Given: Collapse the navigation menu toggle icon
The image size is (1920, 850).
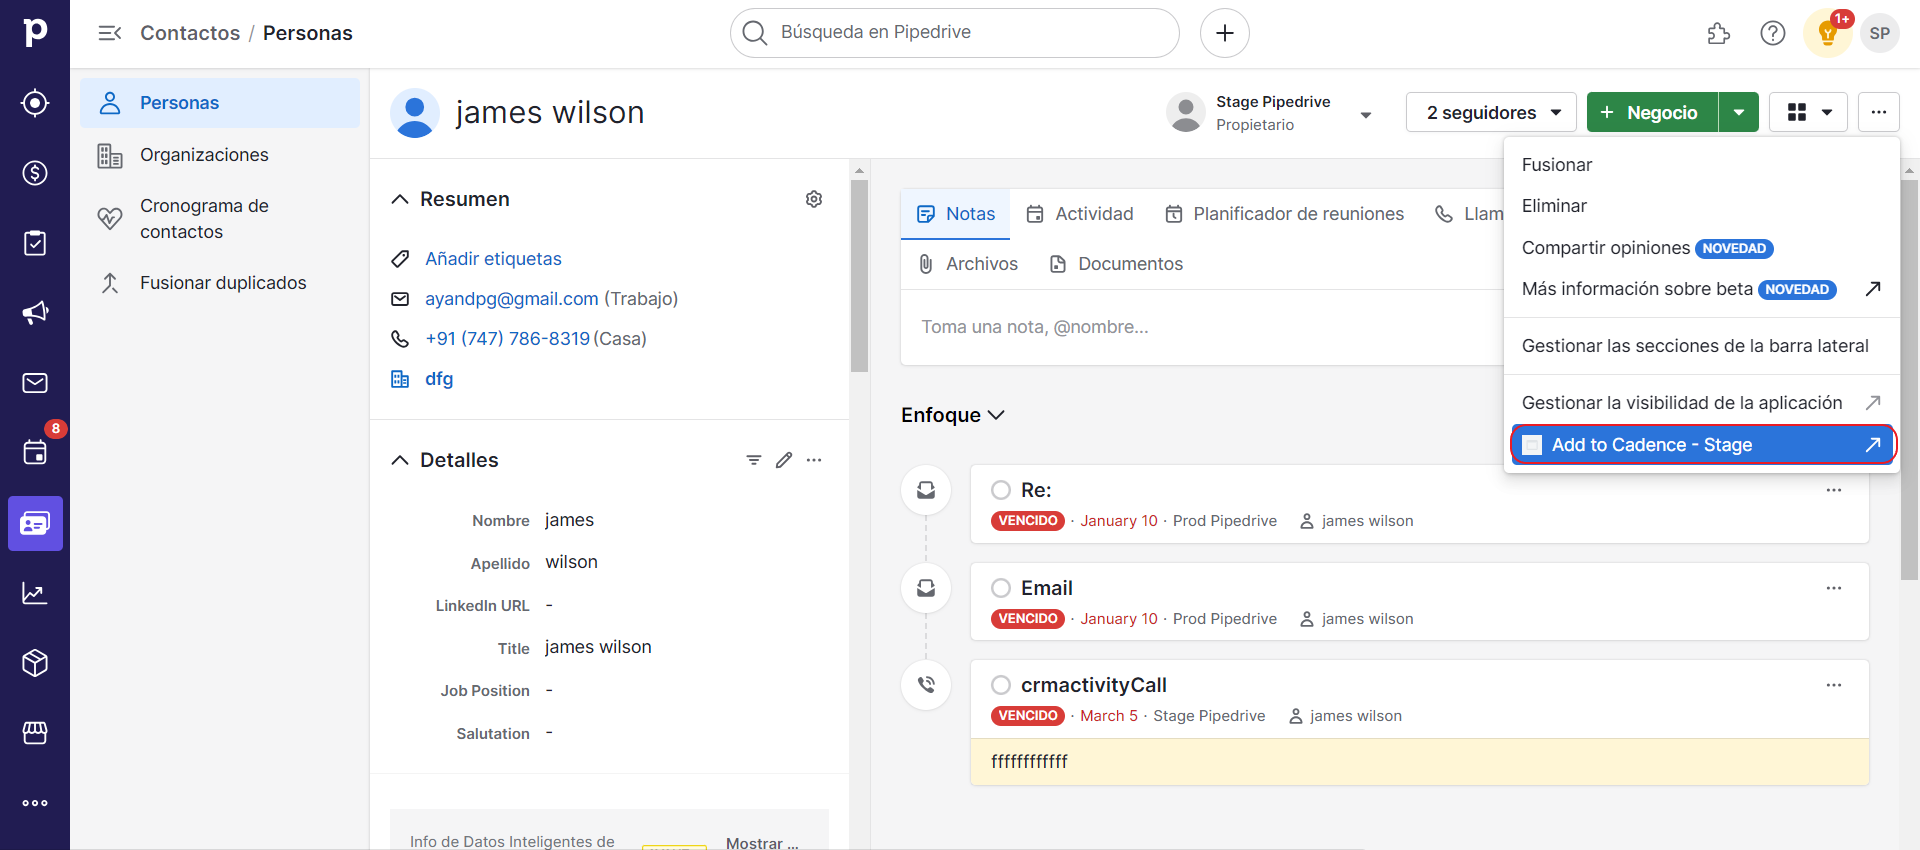Looking at the screenshot, I should click(110, 33).
